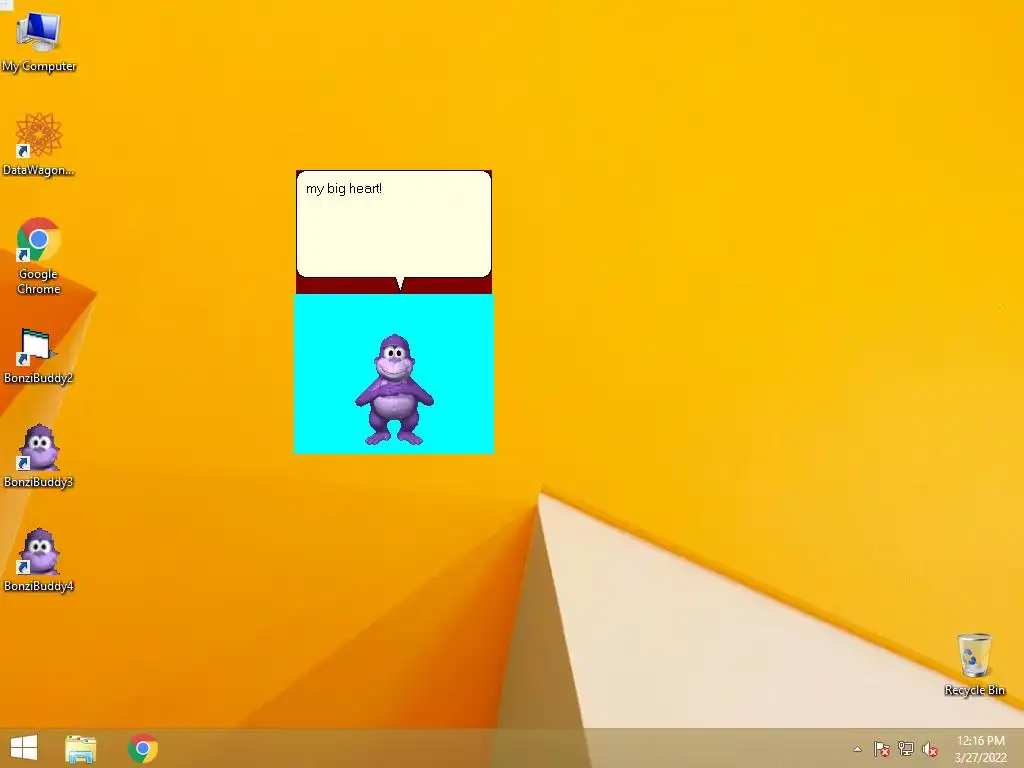Image resolution: width=1024 pixels, height=768 pixels.
Task: Open the taskbar clock showing 12:16 PM
Action: click(980, 749)
